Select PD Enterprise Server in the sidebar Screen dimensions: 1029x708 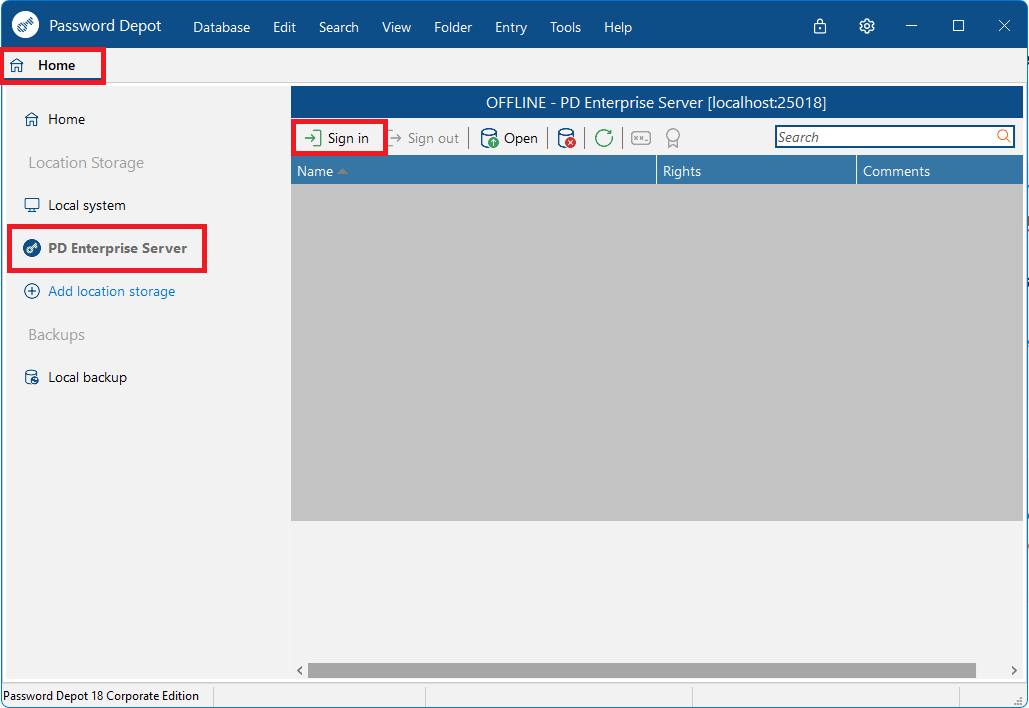(x=106, y=248)
